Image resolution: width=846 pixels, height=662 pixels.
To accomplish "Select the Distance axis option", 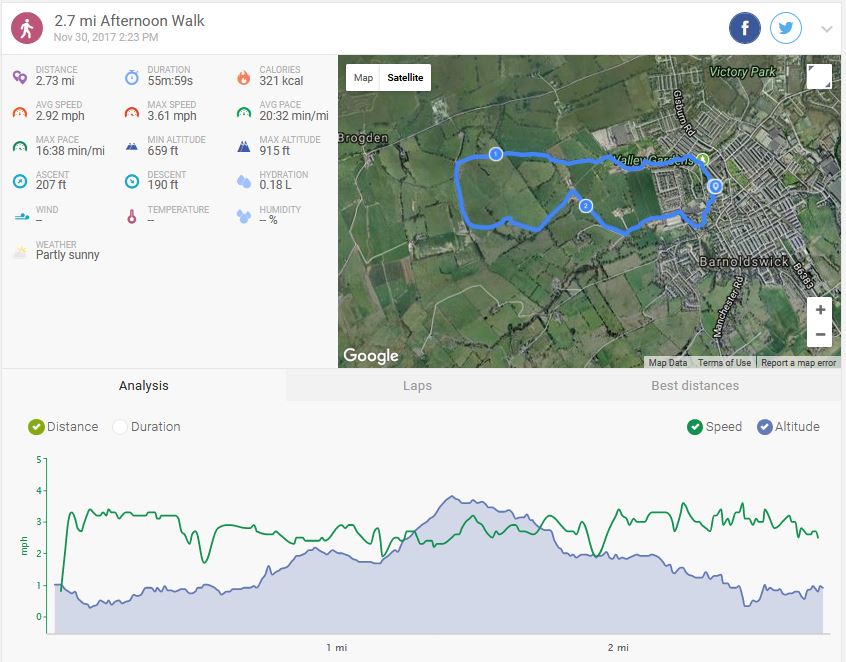I will [37, 427].
